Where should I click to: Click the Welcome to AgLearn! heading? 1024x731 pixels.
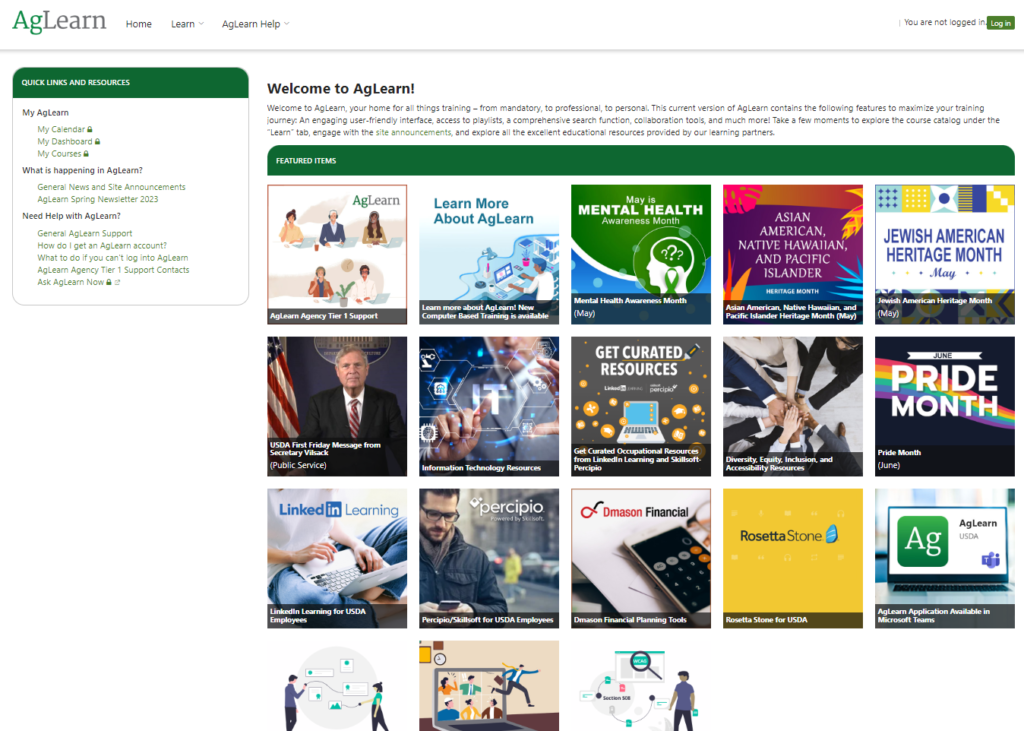pos(341,88)
